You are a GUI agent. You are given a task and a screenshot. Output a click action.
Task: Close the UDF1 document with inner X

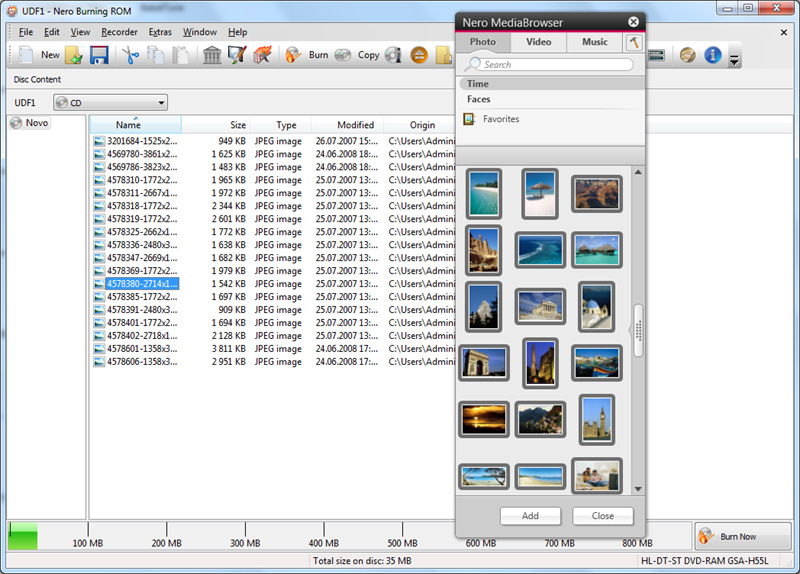pyautogui.click(x=784, y=32)
